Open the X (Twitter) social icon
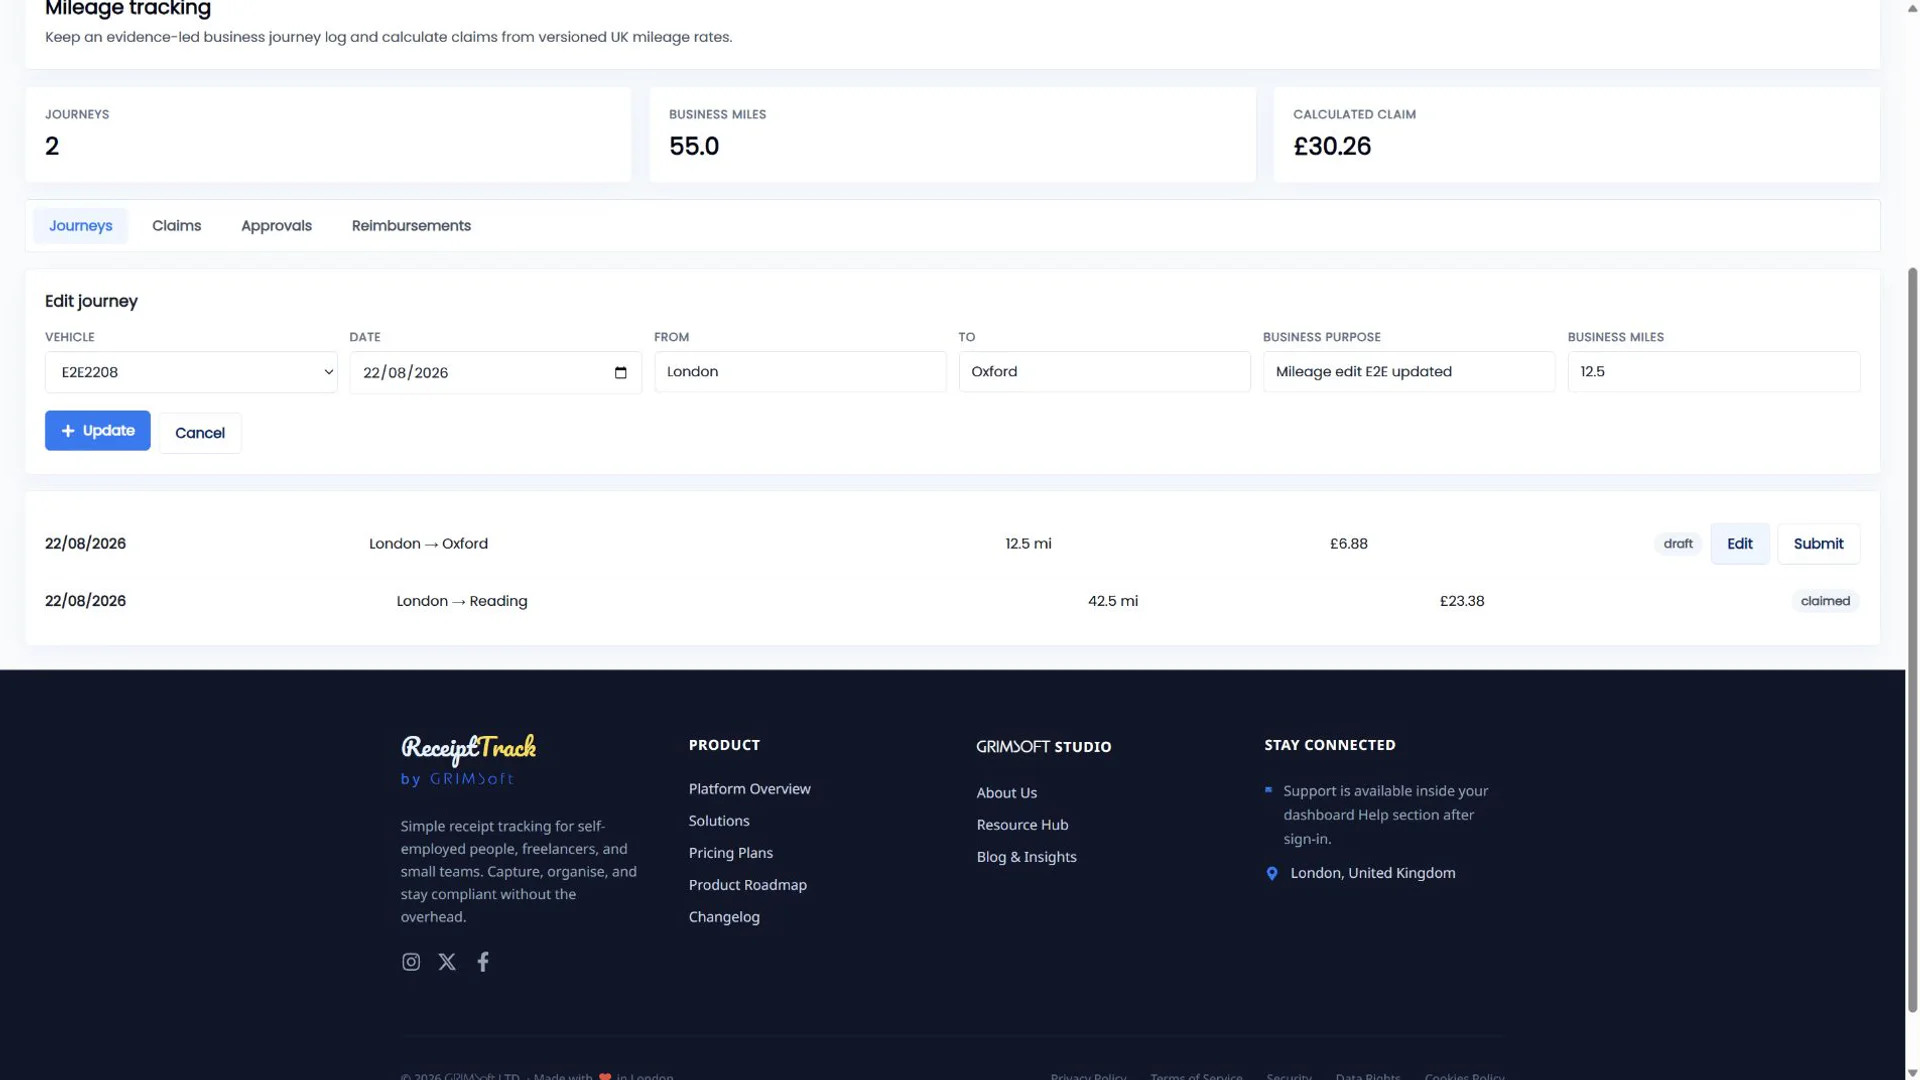 click(x=447, y=962)
